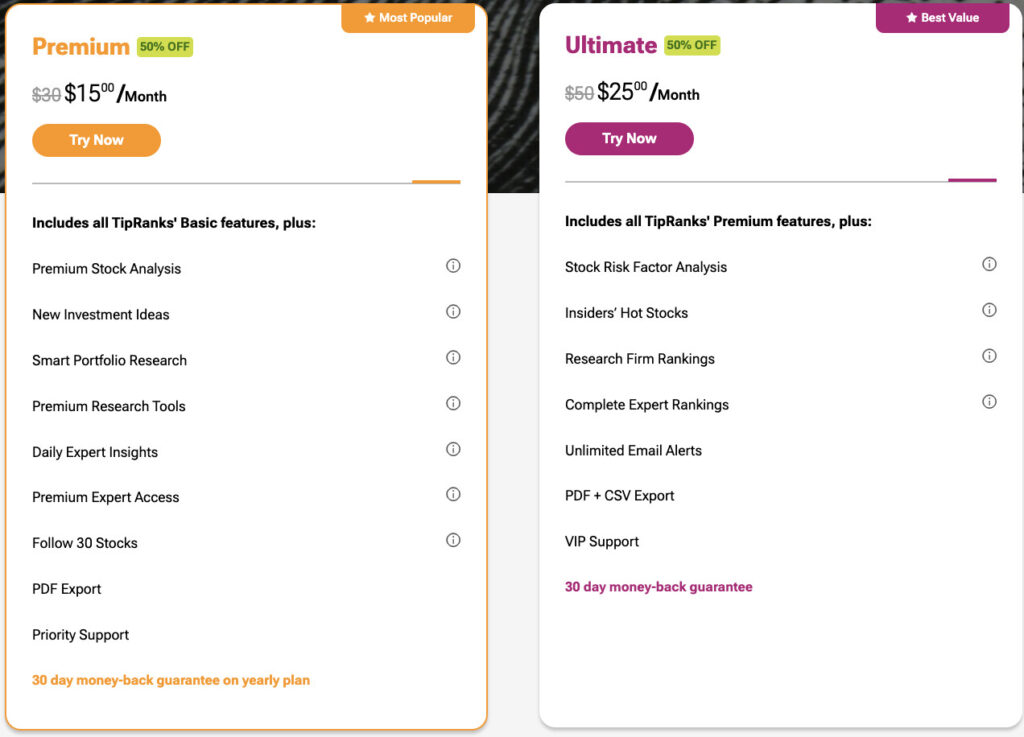Open info icon for Research Firm Rankings

(x=989, y=356)
